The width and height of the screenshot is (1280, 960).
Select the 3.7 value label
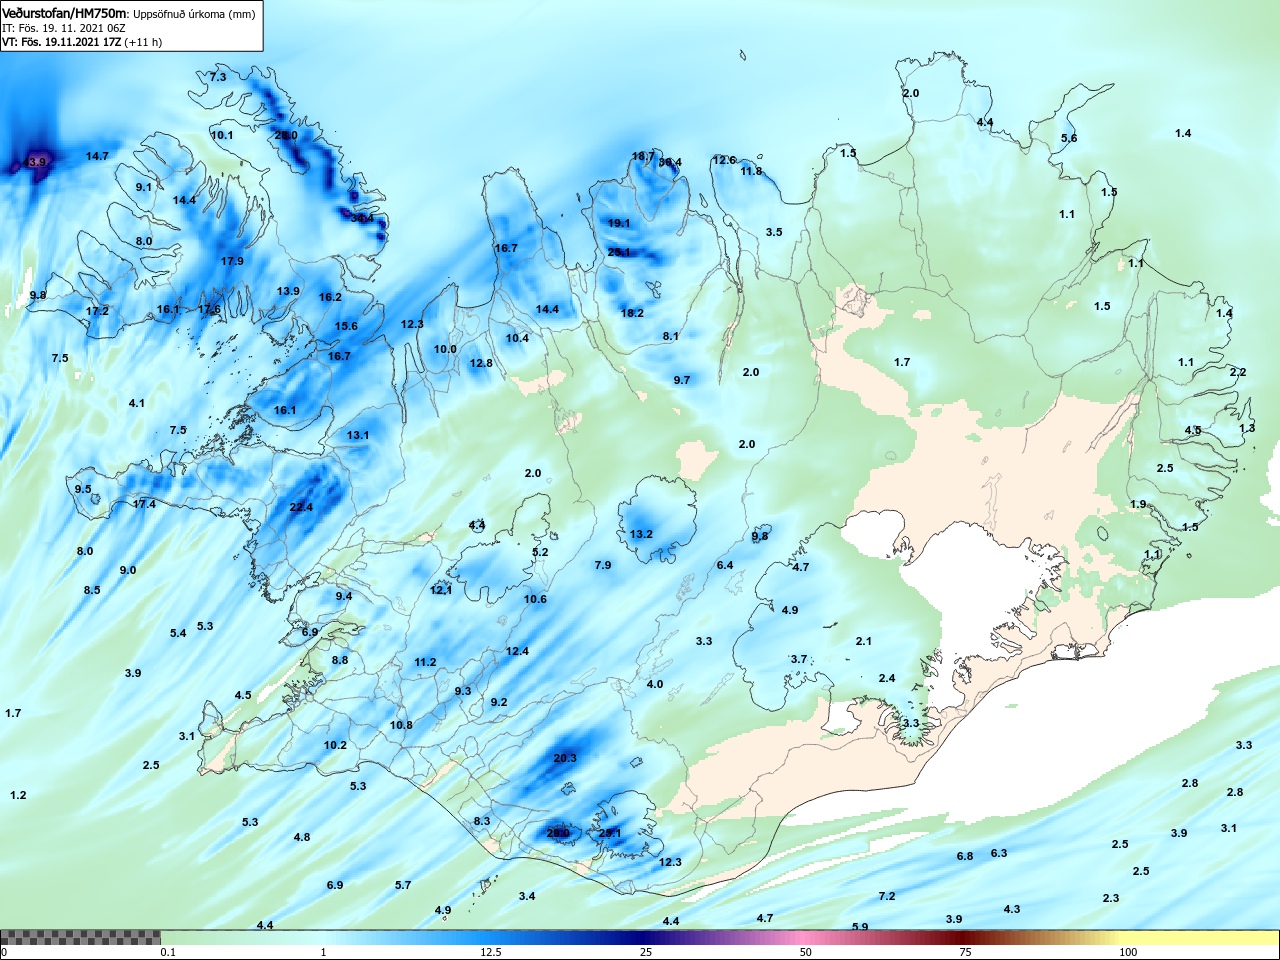click(x=799, y=659)
